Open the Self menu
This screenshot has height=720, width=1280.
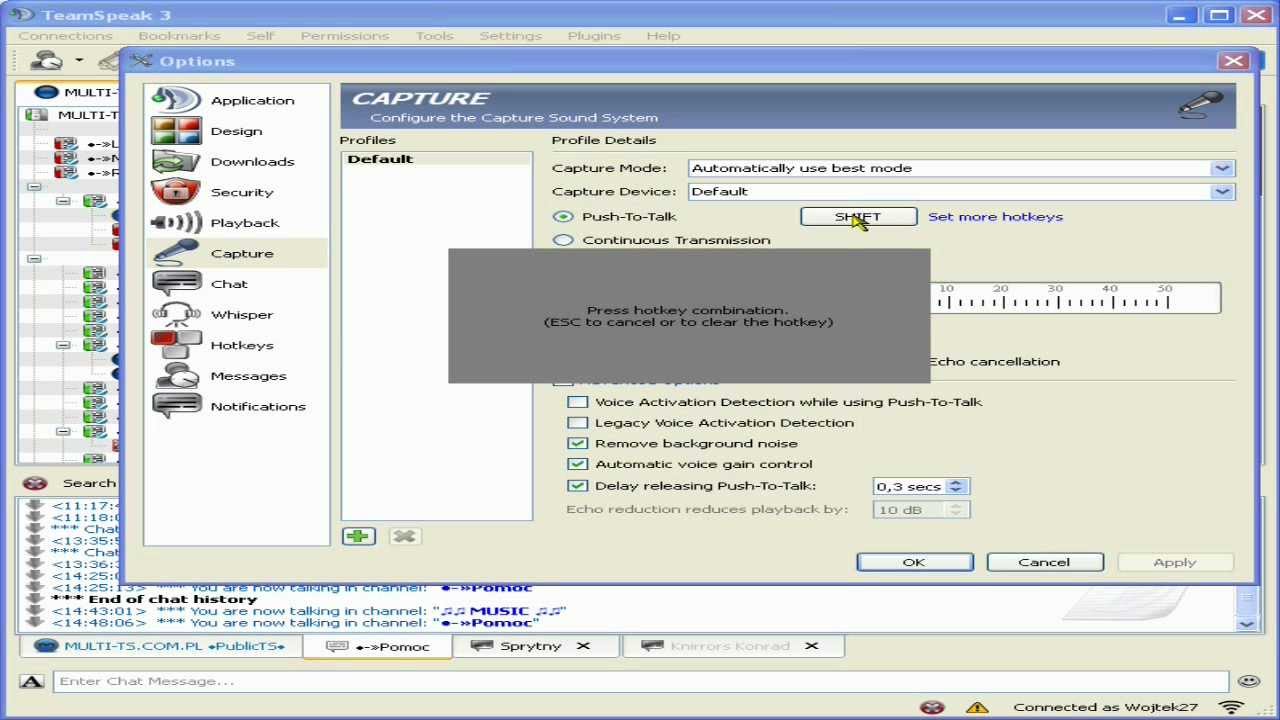click(x=260, y=36)
